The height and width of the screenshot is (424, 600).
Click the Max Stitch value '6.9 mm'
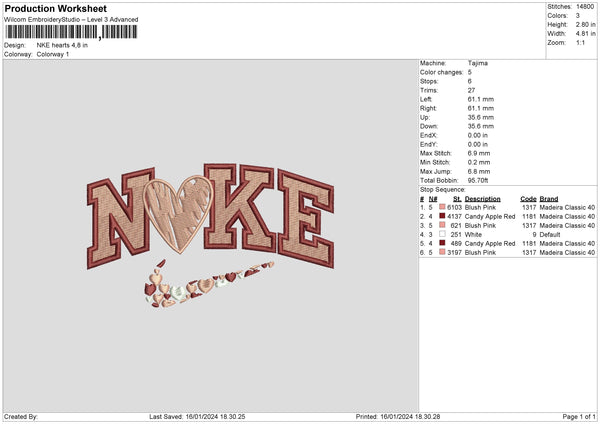[x=479, y=153]
